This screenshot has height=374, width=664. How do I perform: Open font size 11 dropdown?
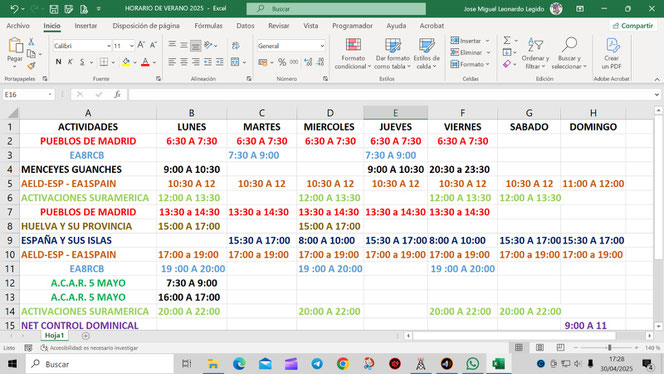132,46
